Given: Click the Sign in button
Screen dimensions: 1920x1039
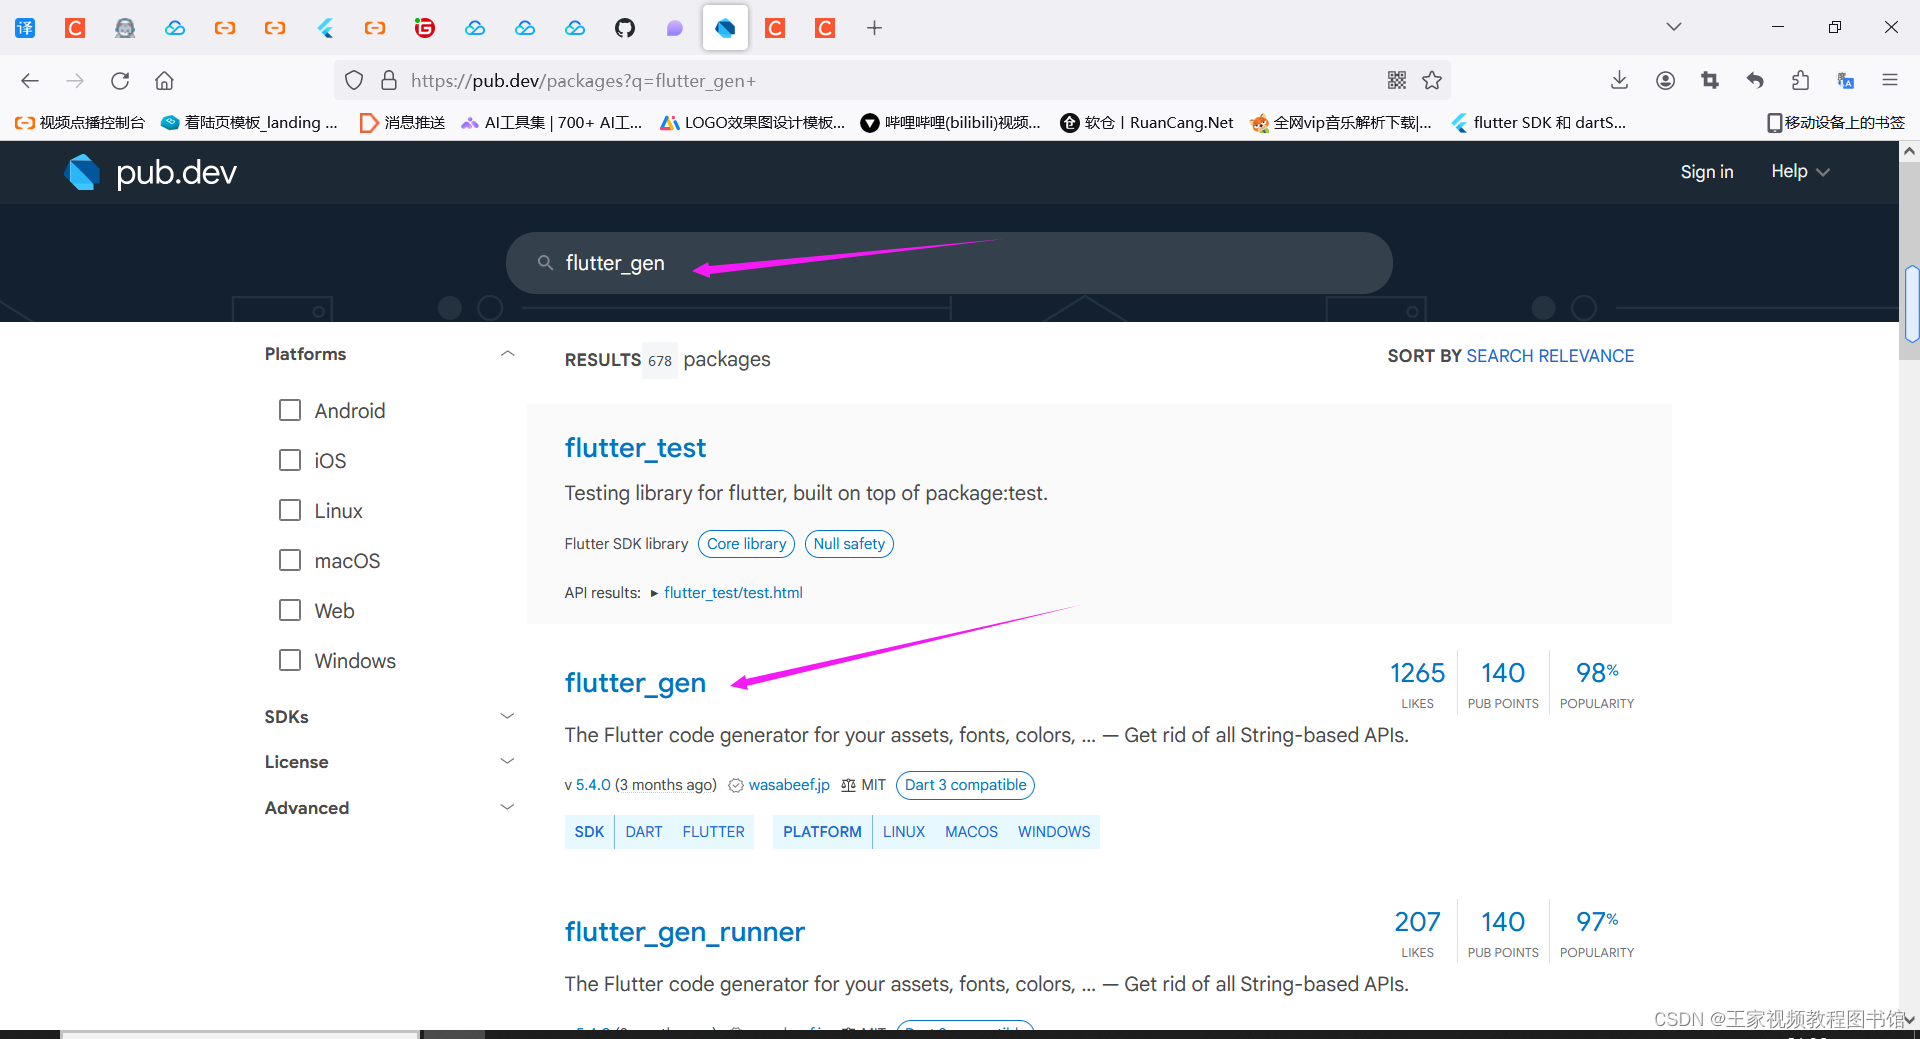Looking at the screenshot, I should point(1707,171).
